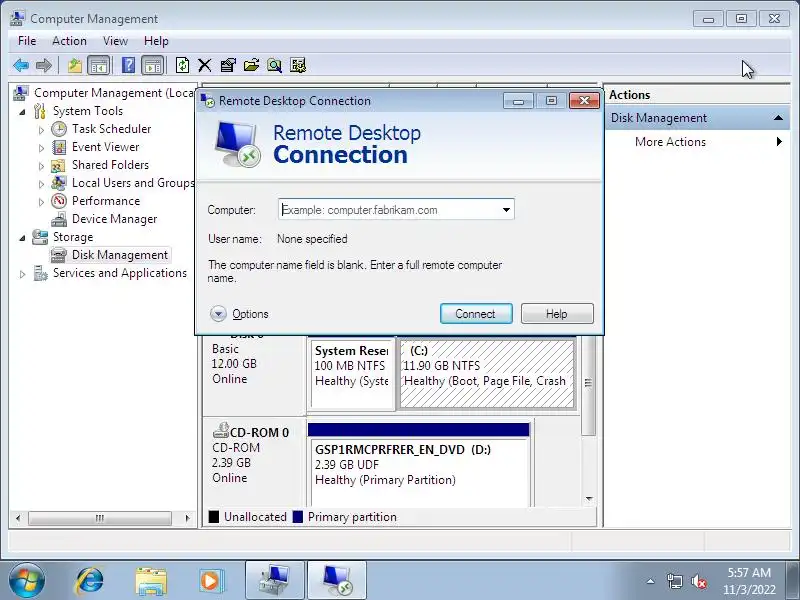Collapse the System Tools tree node
Screen dimensions: 800x600
(x=22, y=111)
